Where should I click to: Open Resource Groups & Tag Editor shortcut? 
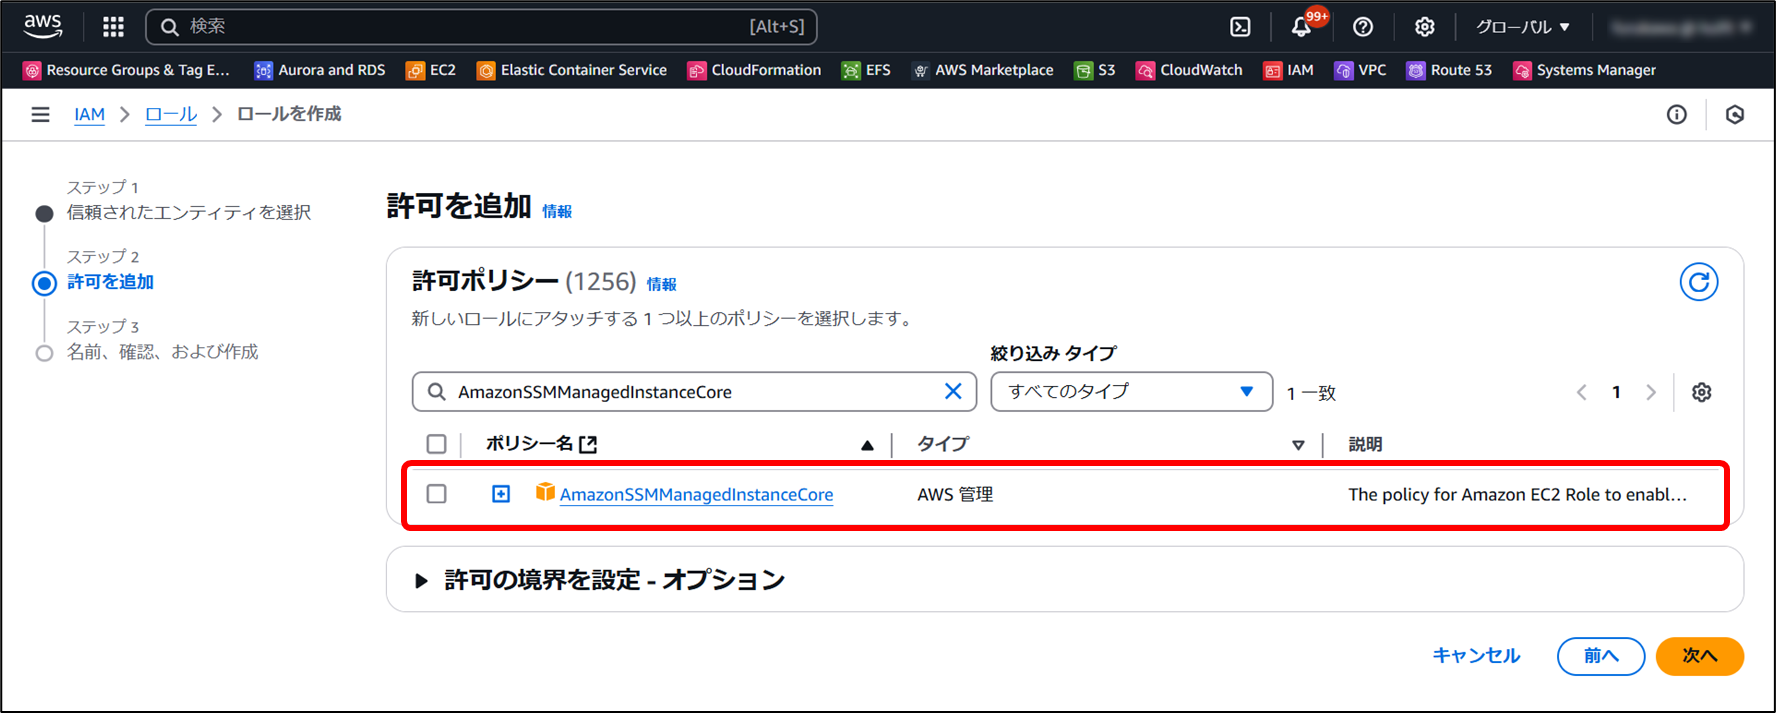[127, 70]
